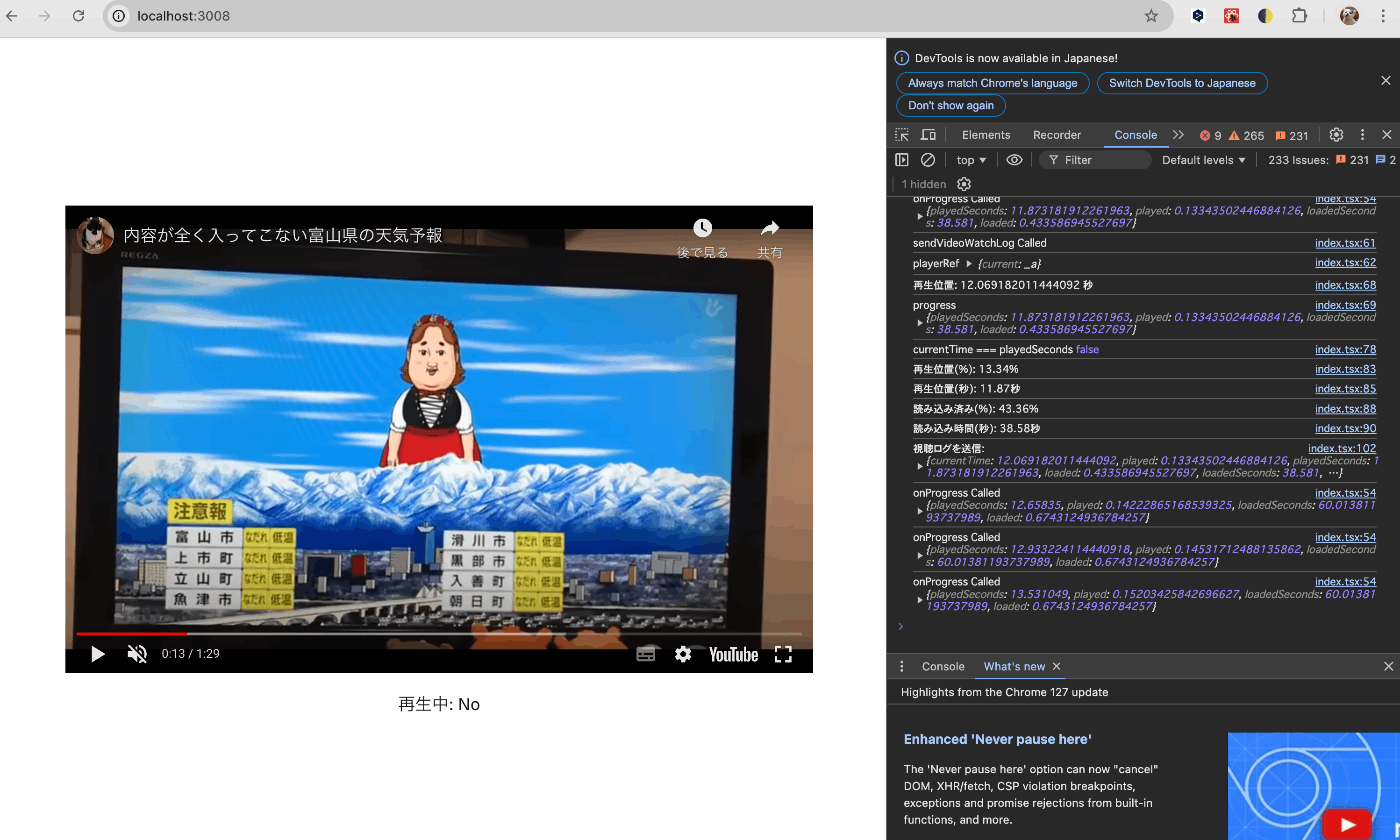Bookmark this page with the star icon

point(1151,16)
